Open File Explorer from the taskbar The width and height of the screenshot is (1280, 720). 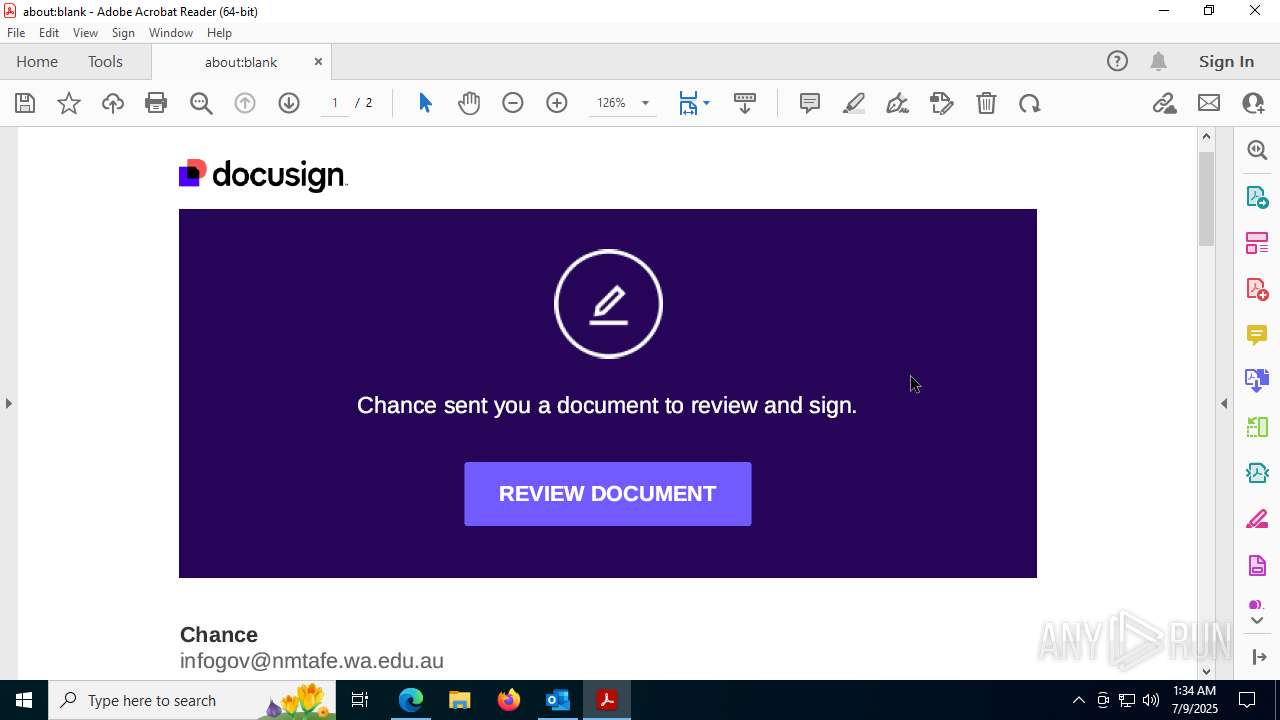[x=460, y=700]
